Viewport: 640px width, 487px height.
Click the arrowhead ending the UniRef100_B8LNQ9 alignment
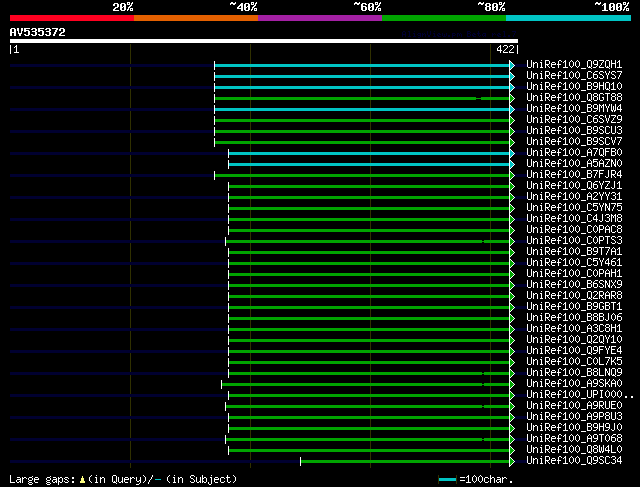tap(512, 373)
